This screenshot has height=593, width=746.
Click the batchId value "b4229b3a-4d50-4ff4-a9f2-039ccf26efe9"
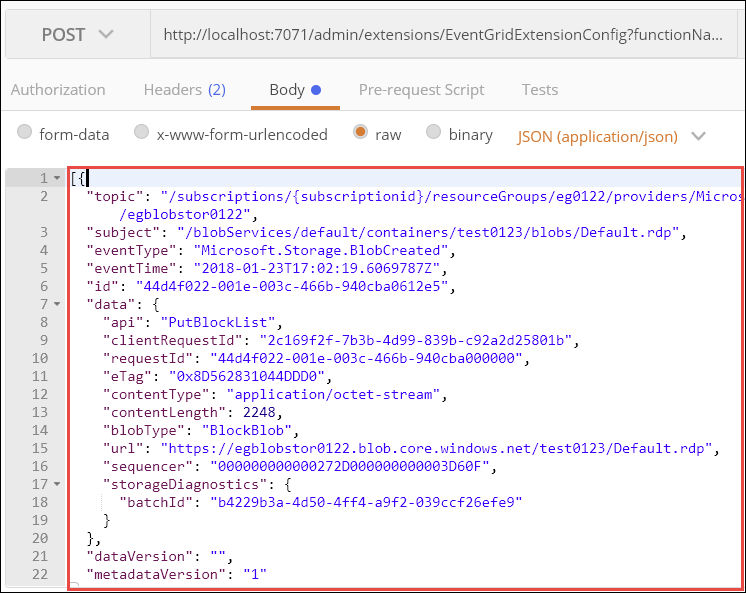coord(366,502)
